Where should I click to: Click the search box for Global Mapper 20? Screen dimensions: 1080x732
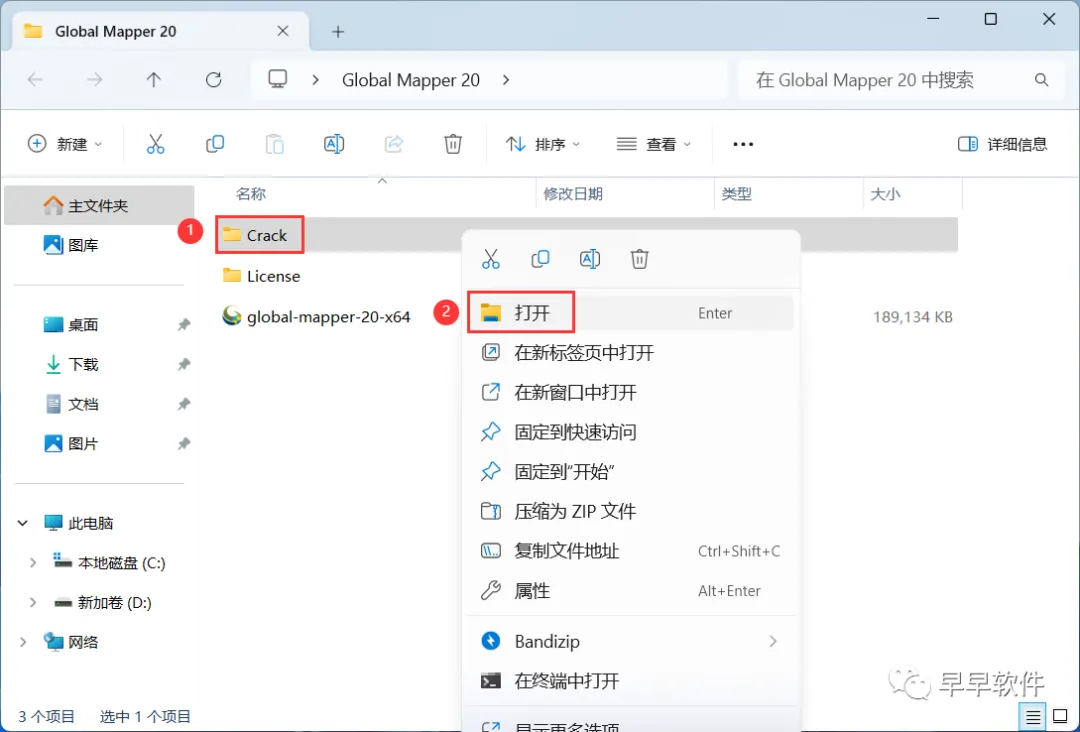(x=902, y=80)
